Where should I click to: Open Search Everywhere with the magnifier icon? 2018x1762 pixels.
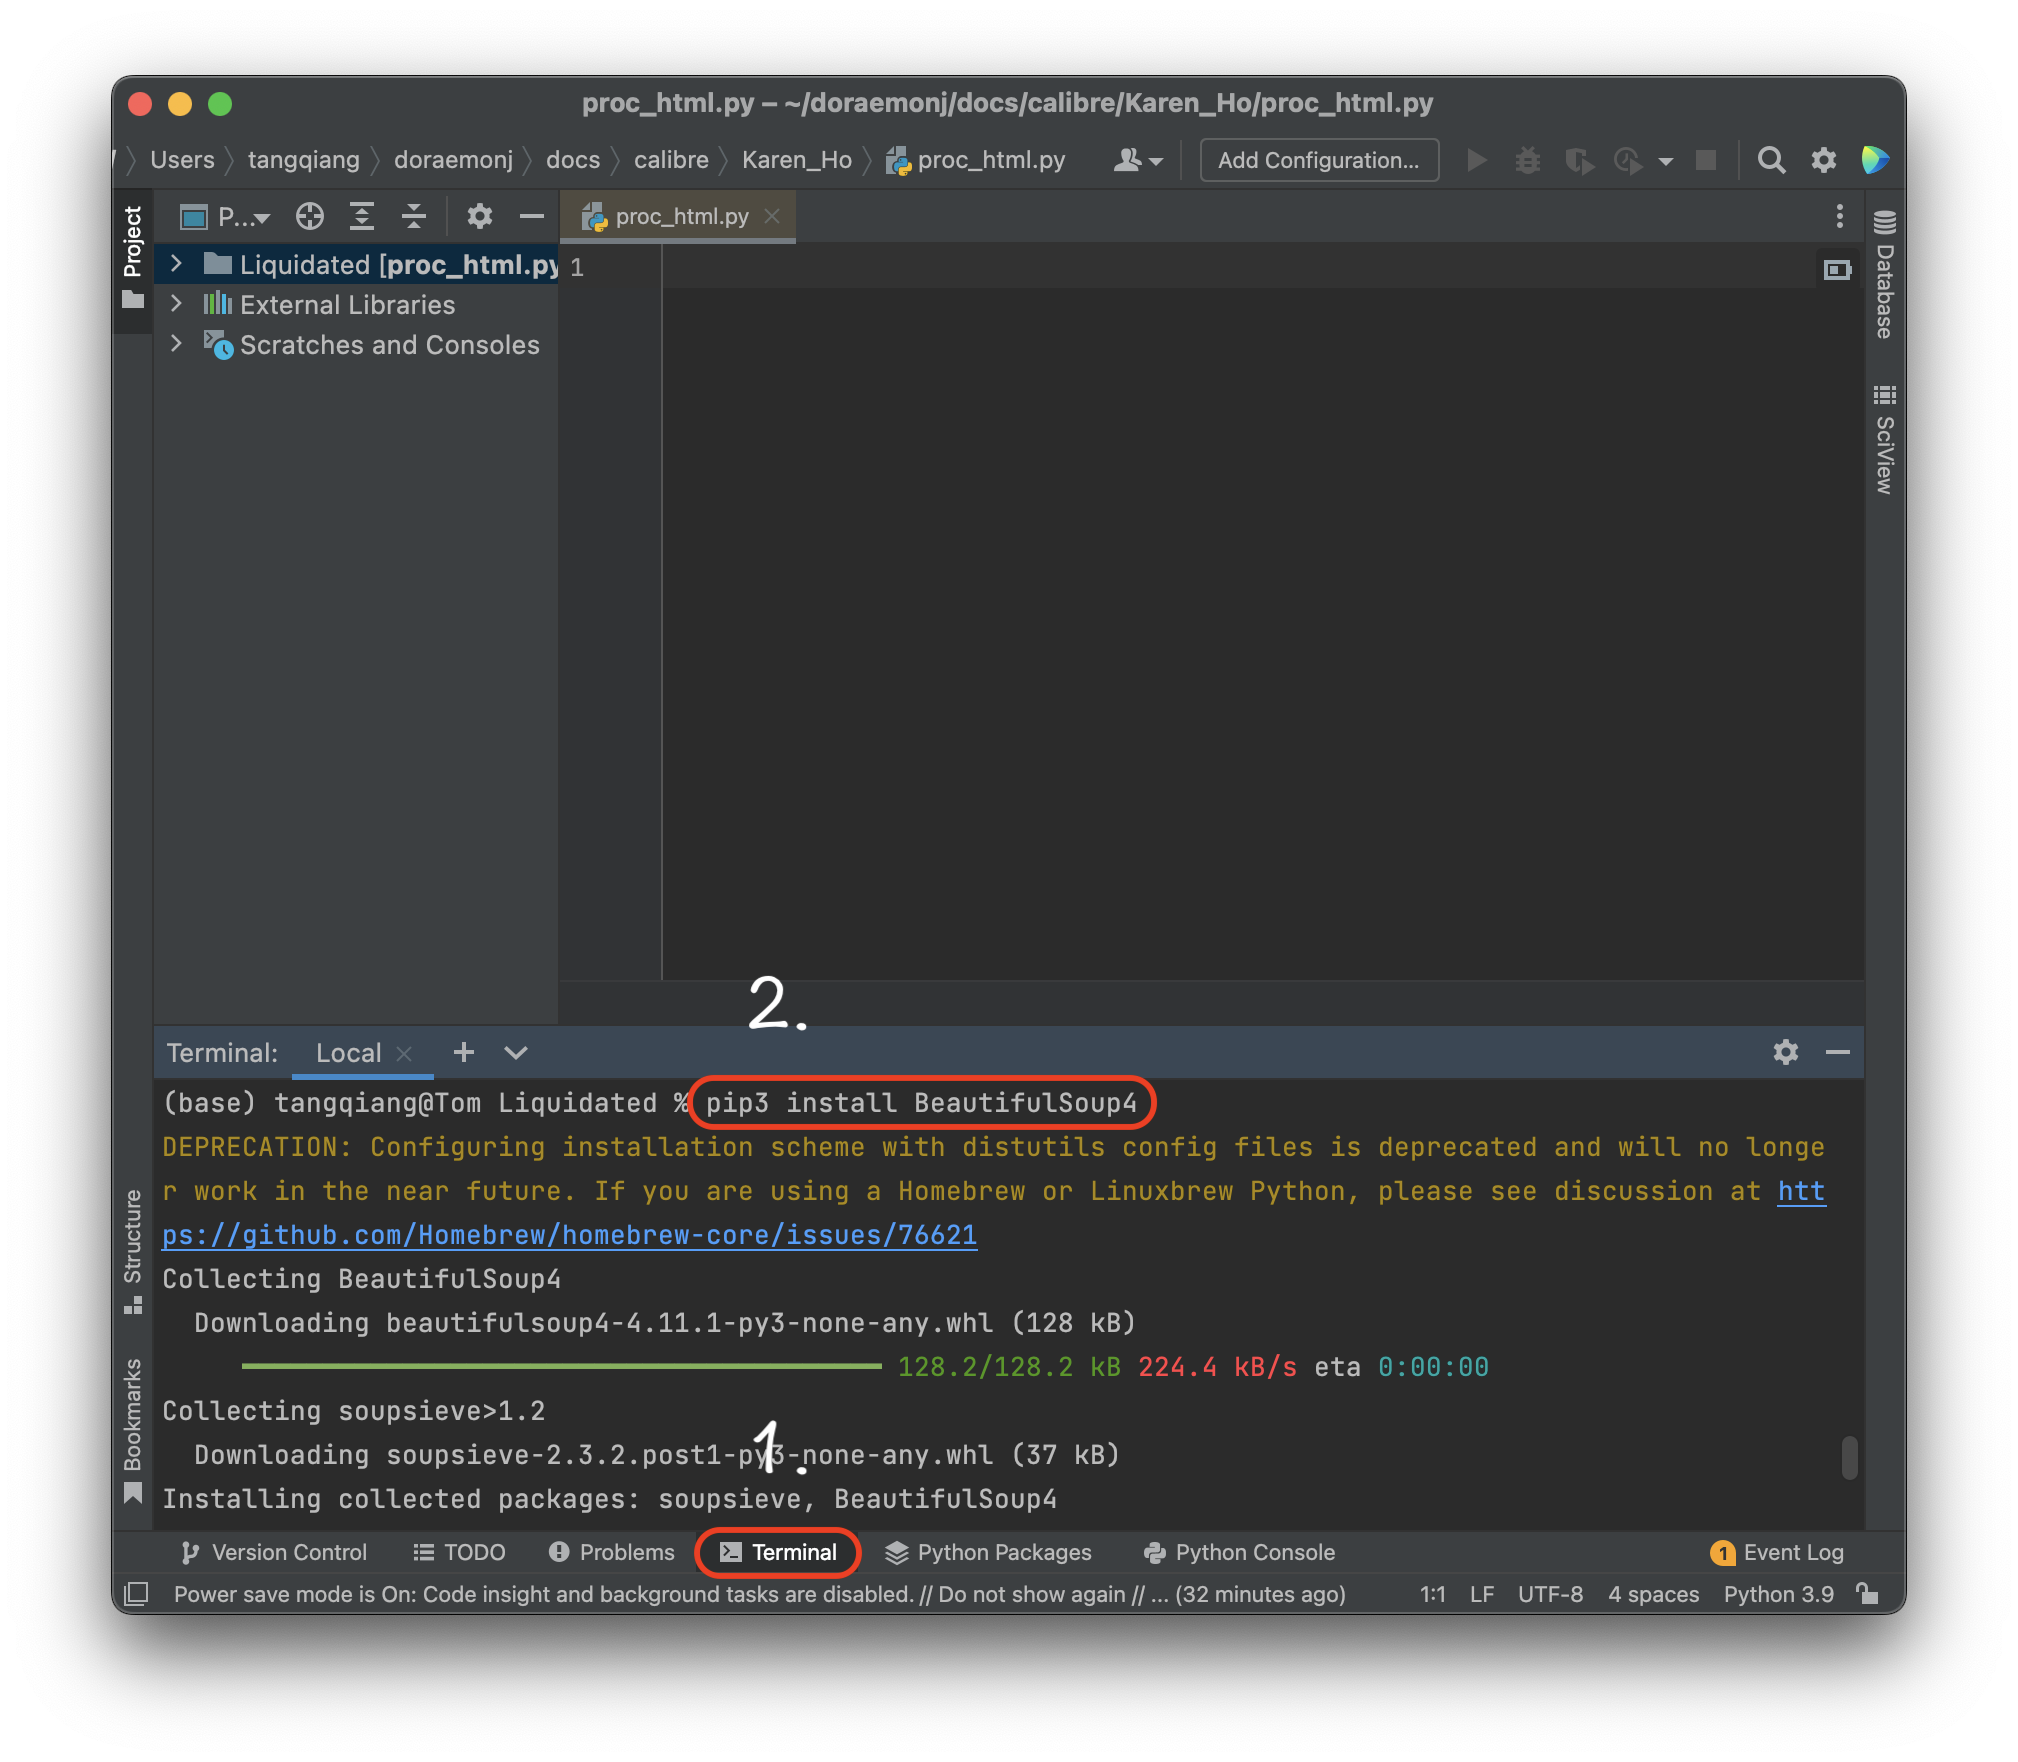(1772, 160)
